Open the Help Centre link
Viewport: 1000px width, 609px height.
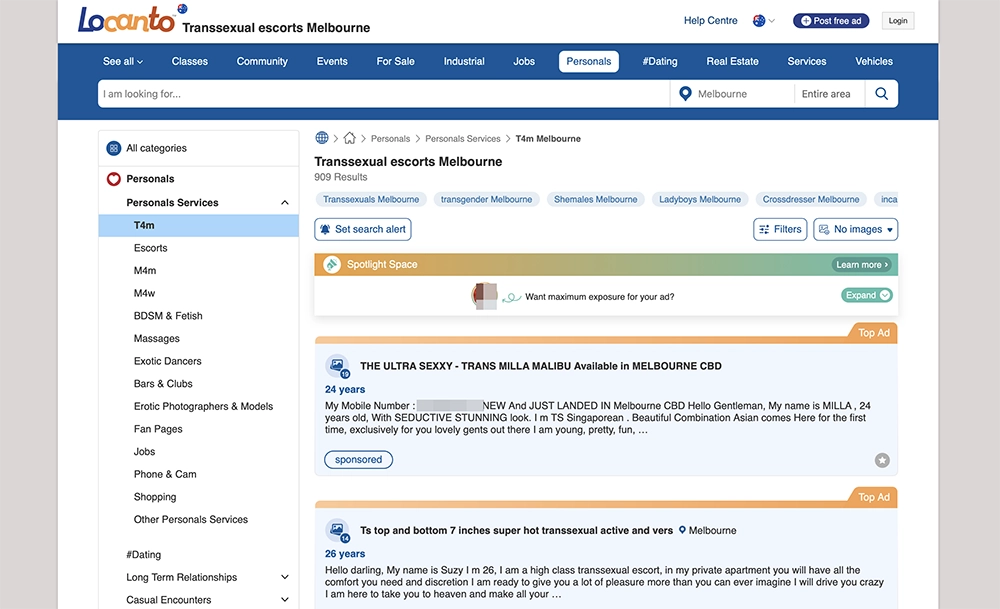pos(710,21)
